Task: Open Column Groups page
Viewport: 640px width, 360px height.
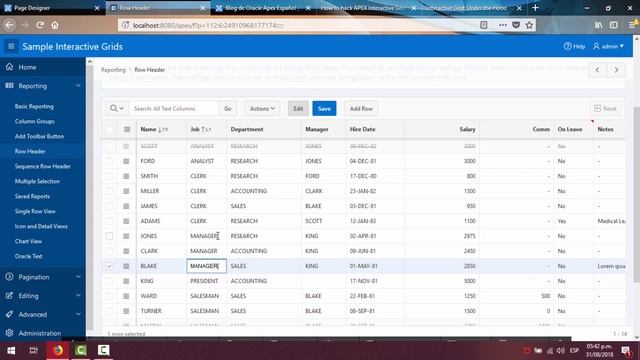Action: click(35, 121)
